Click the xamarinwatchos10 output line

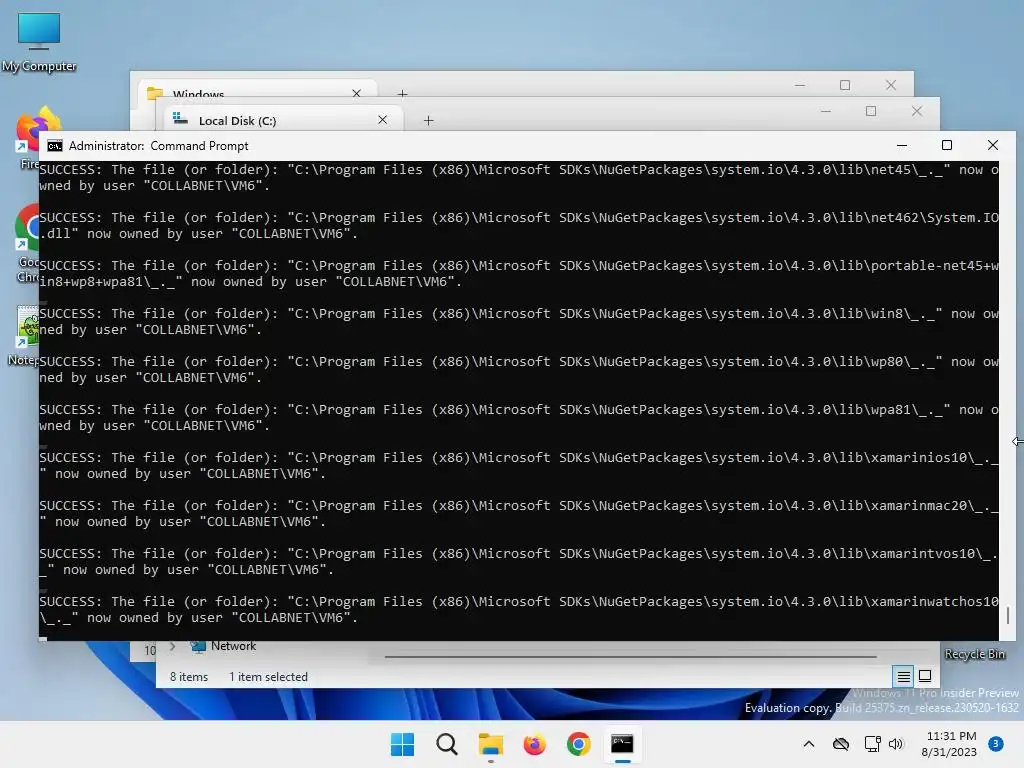(x=519, y=609)
